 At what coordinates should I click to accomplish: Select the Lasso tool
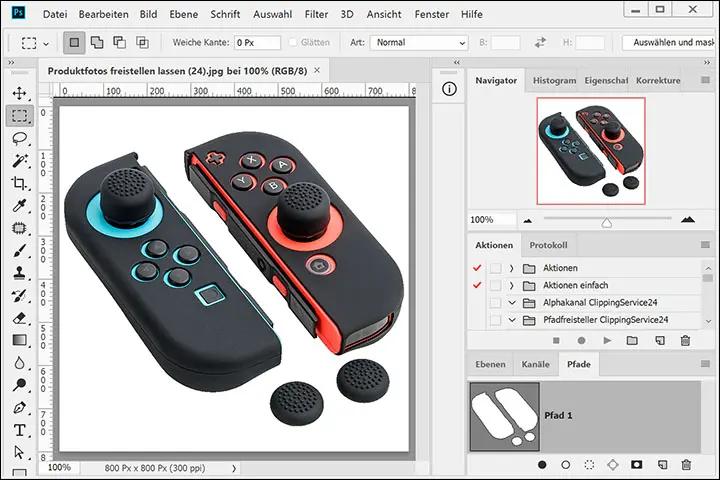pyautogui.click(x=19, y=139)
